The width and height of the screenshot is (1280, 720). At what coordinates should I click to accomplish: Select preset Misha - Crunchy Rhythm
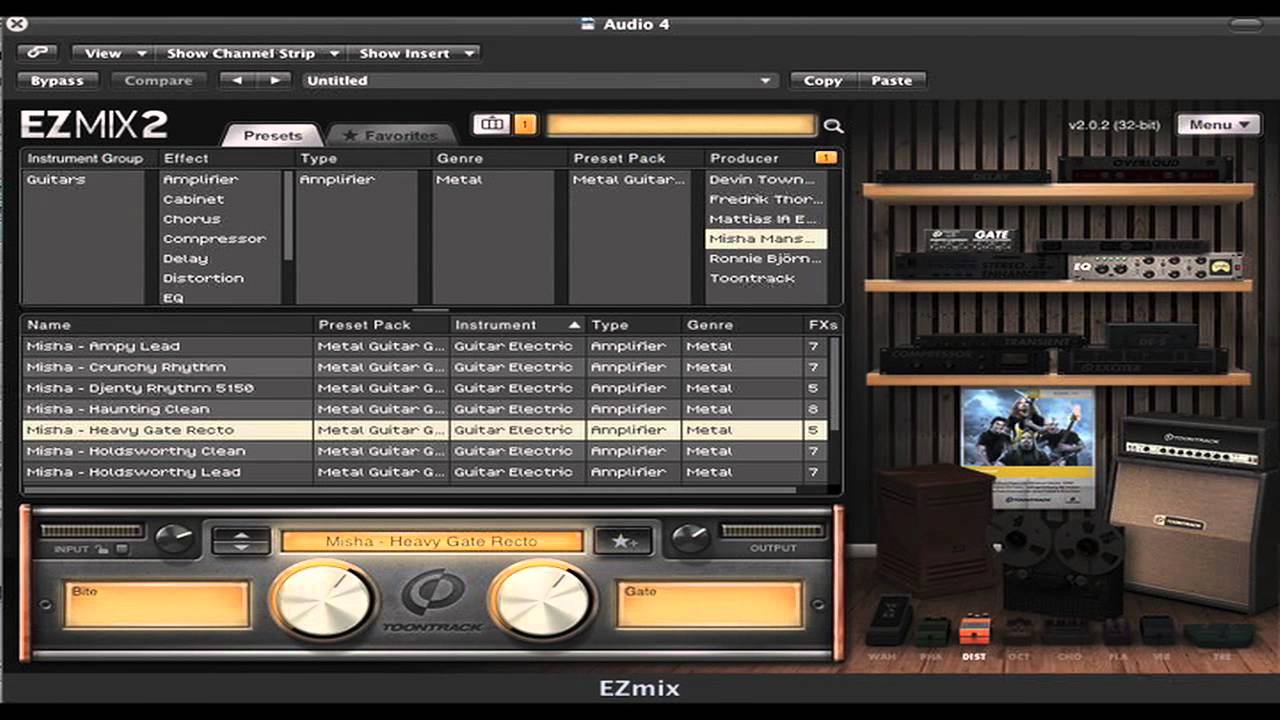pyautogui.click(x=425, y=367)
